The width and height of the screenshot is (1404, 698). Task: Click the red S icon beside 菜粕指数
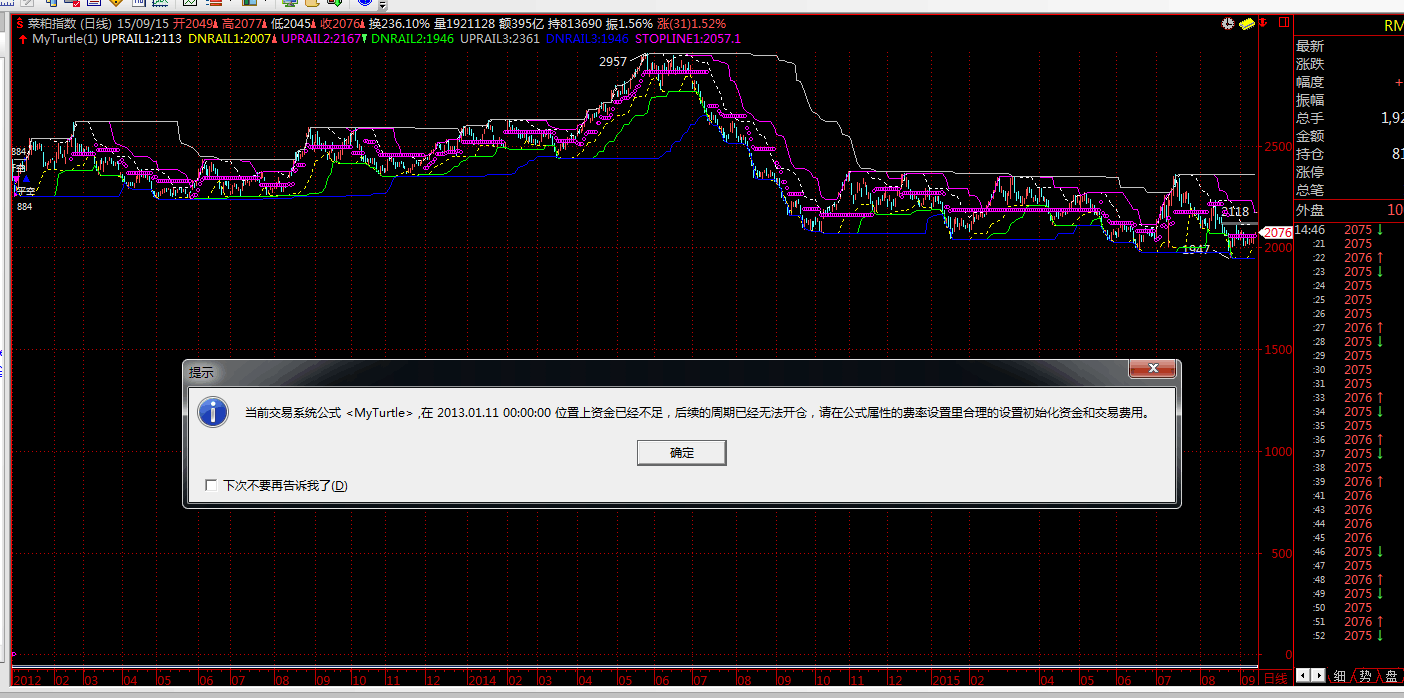point(19,23)
